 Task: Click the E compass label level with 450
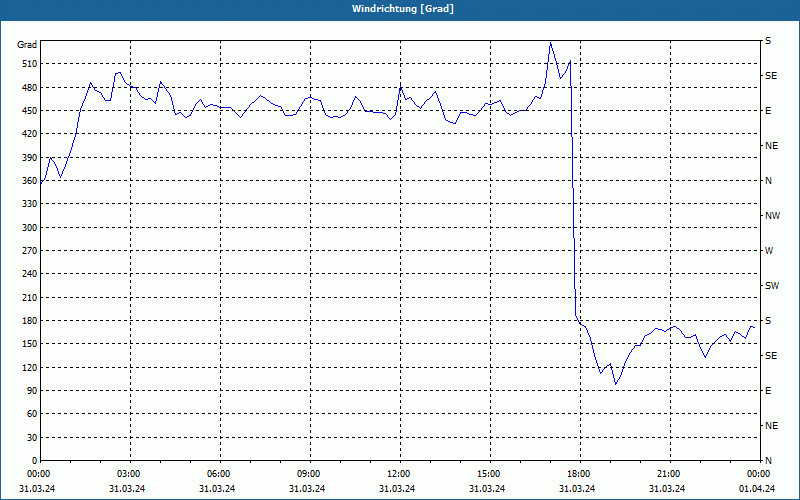768,111
